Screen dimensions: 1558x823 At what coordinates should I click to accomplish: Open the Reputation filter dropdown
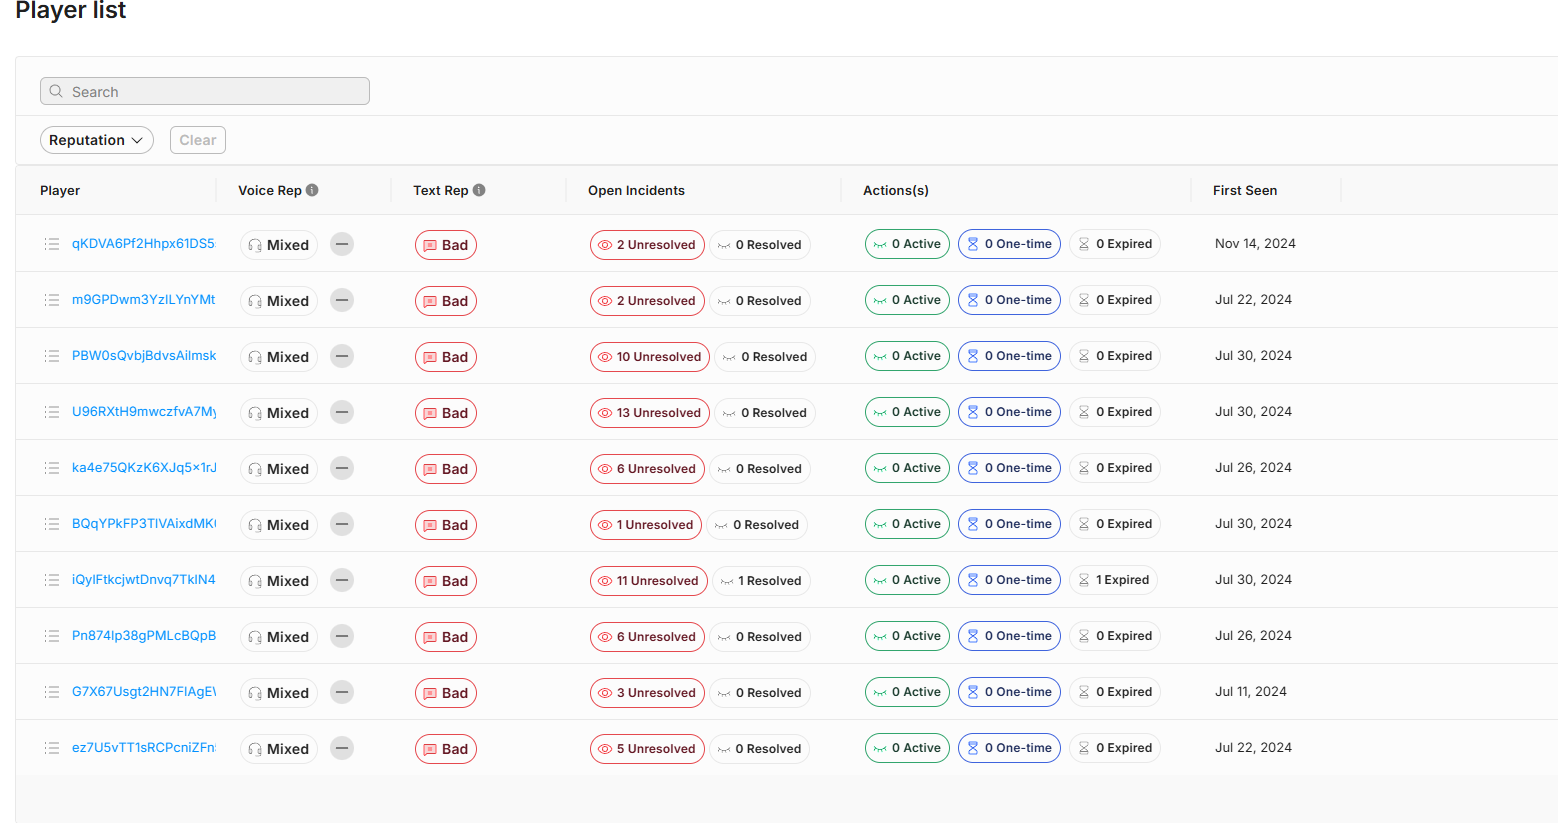[96, 140]
